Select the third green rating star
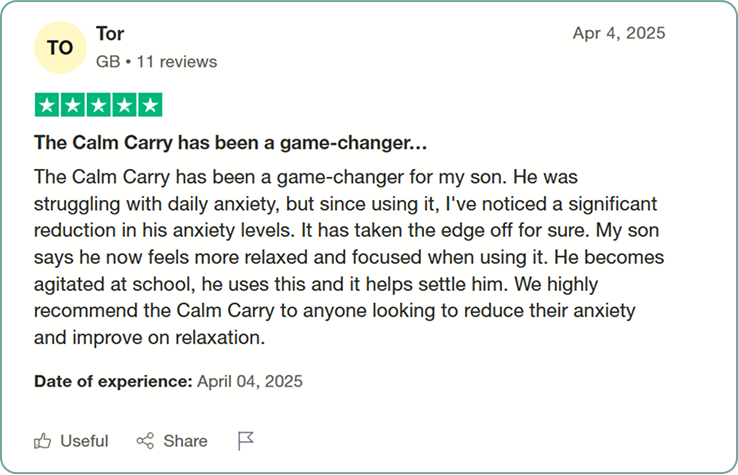 (x=98, y=105)
